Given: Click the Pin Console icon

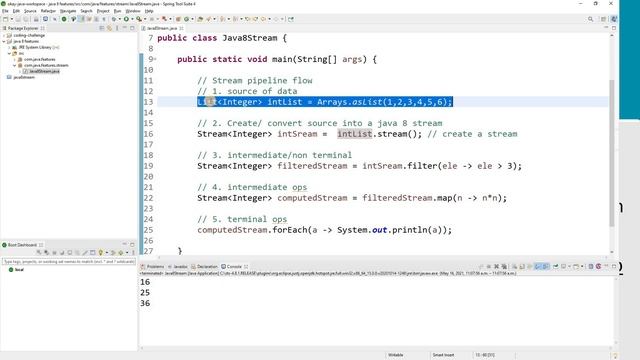Looking at the screenshot, I should [x=556, y=267].
